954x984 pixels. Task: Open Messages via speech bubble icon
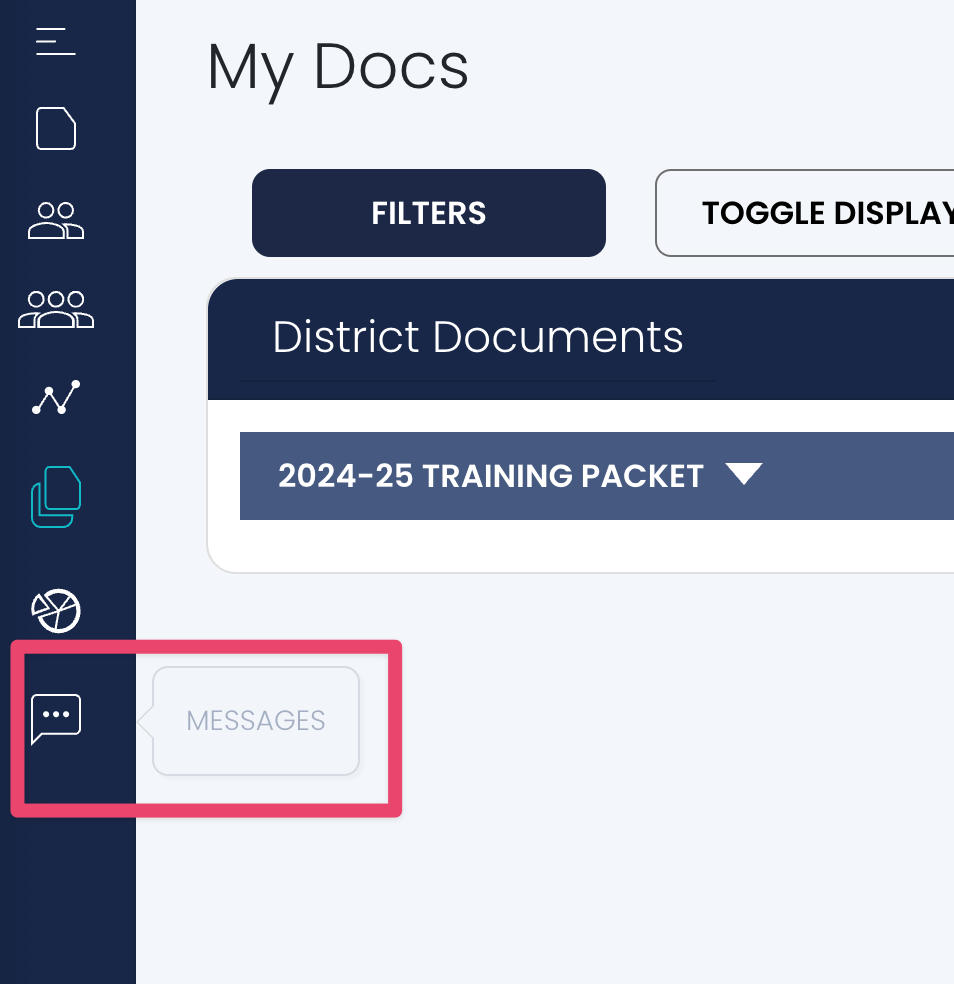point(56,719)
